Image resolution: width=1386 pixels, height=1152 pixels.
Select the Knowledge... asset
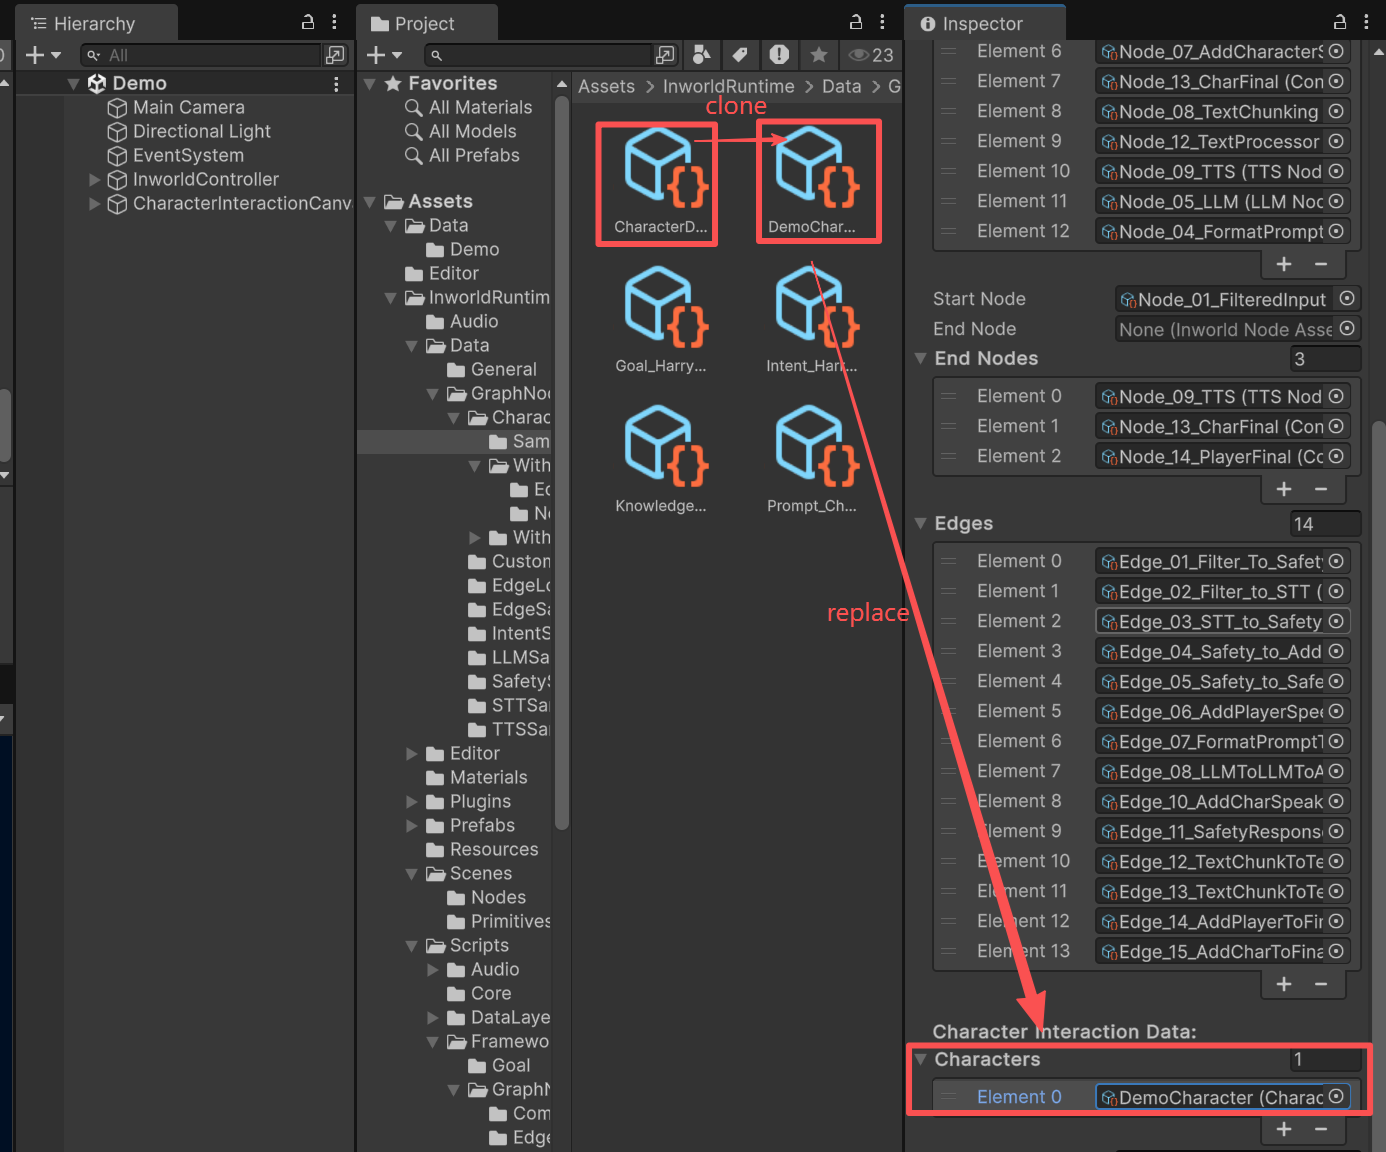660,460
